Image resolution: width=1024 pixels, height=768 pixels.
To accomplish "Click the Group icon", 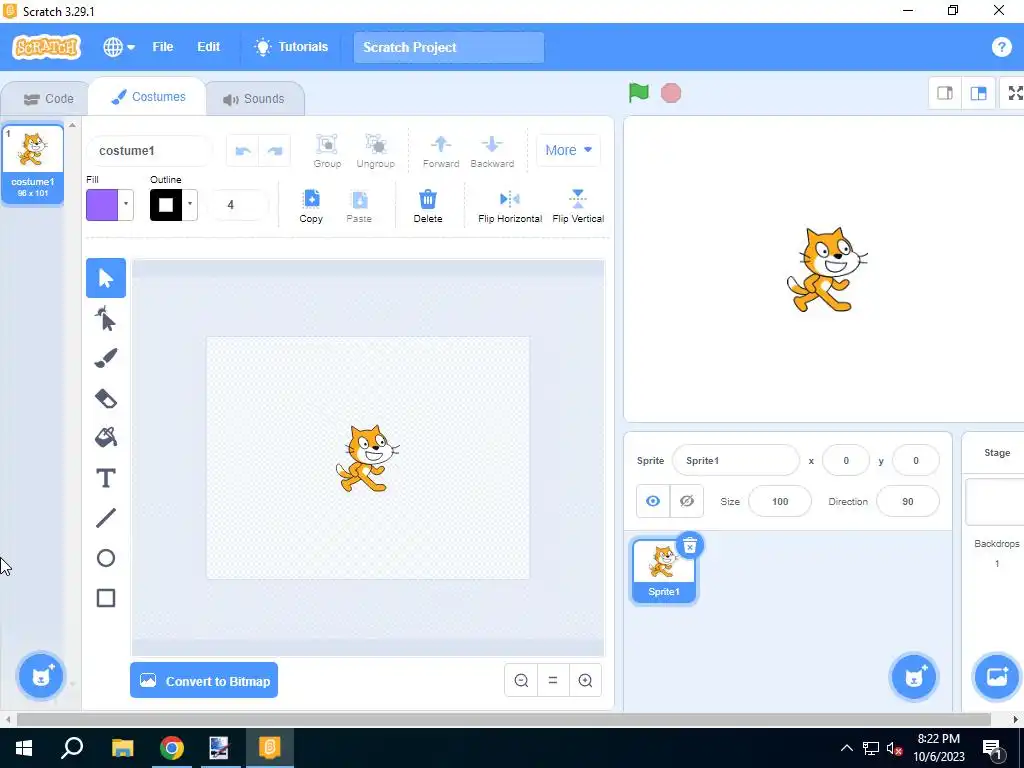I will click(x=327, y=151).
